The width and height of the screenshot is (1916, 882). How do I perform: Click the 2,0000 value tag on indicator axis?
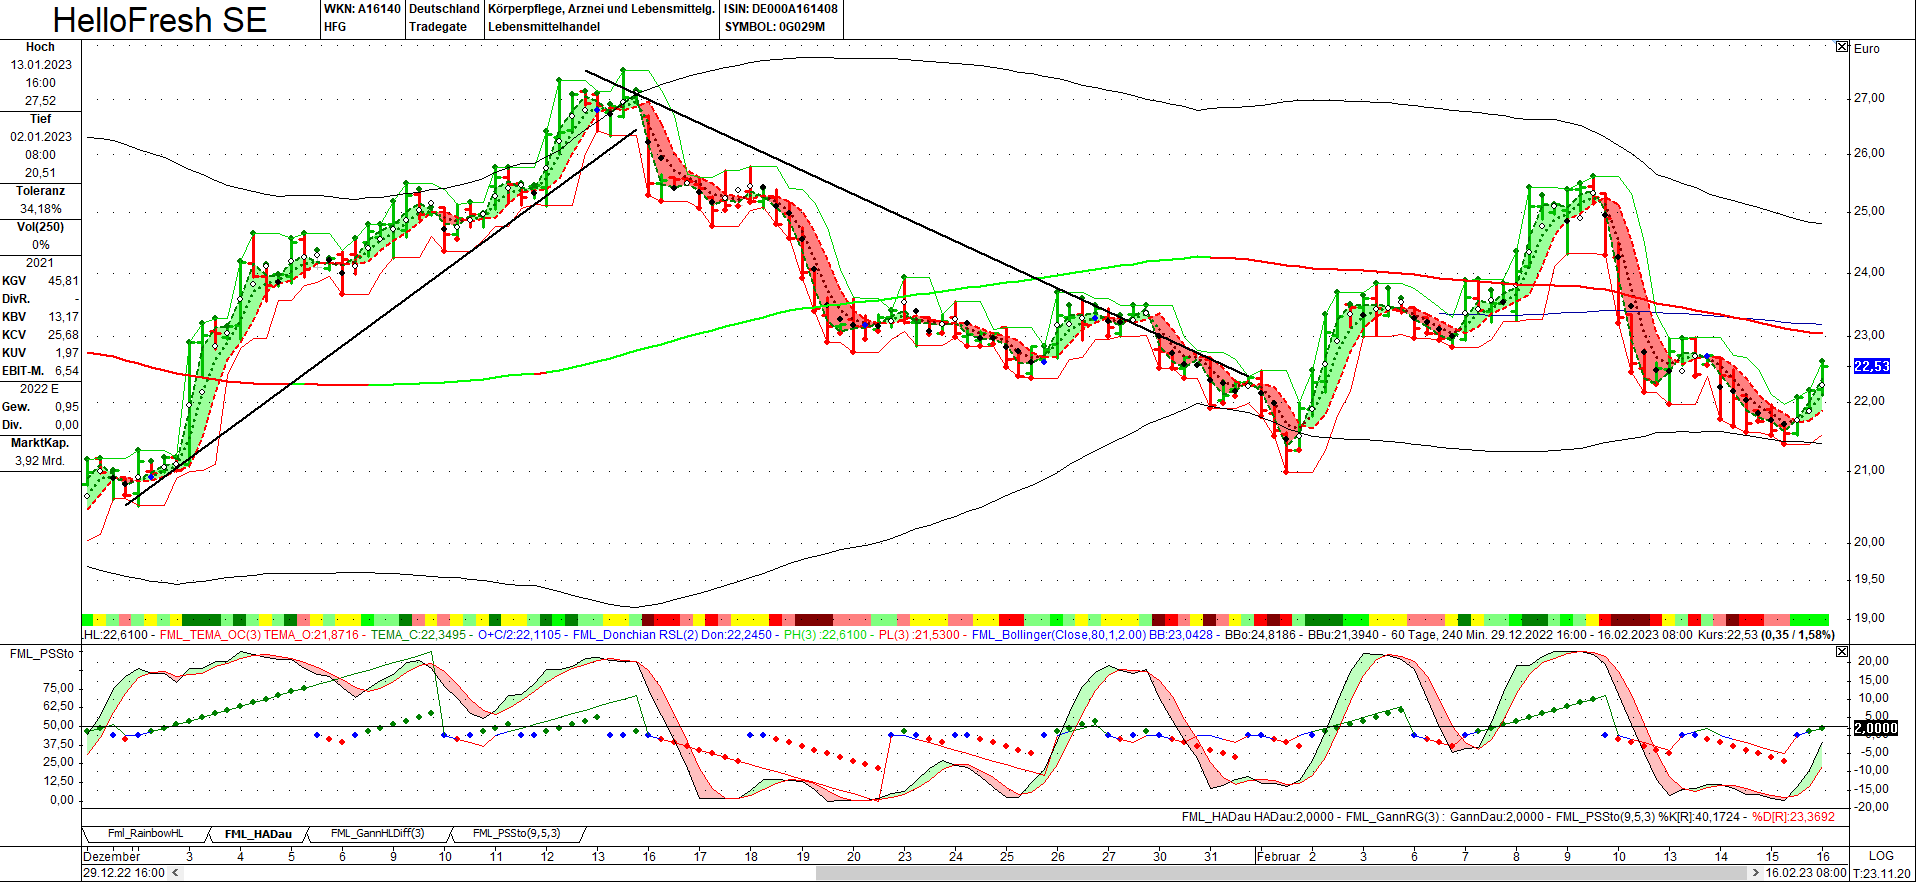click(1876, 728)
